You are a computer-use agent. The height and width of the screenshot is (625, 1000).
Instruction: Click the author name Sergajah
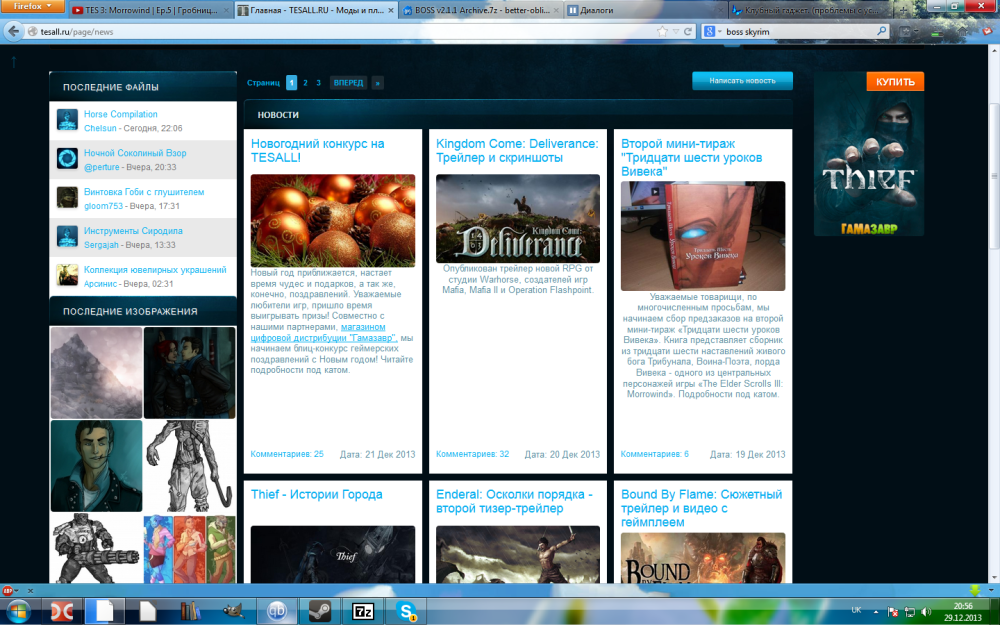[x=101, y=245]
